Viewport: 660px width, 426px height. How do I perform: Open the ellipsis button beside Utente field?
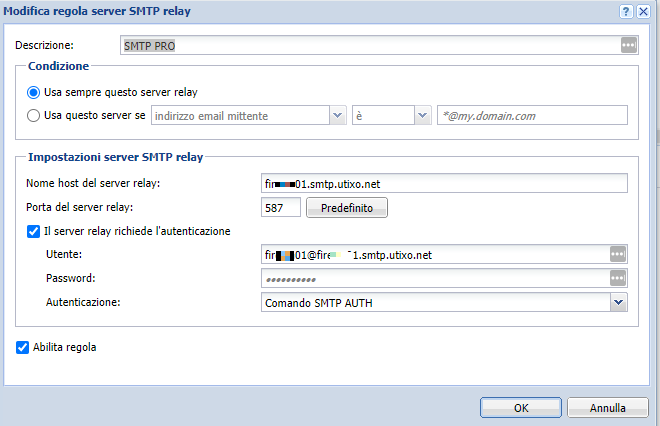coord(618,254)
